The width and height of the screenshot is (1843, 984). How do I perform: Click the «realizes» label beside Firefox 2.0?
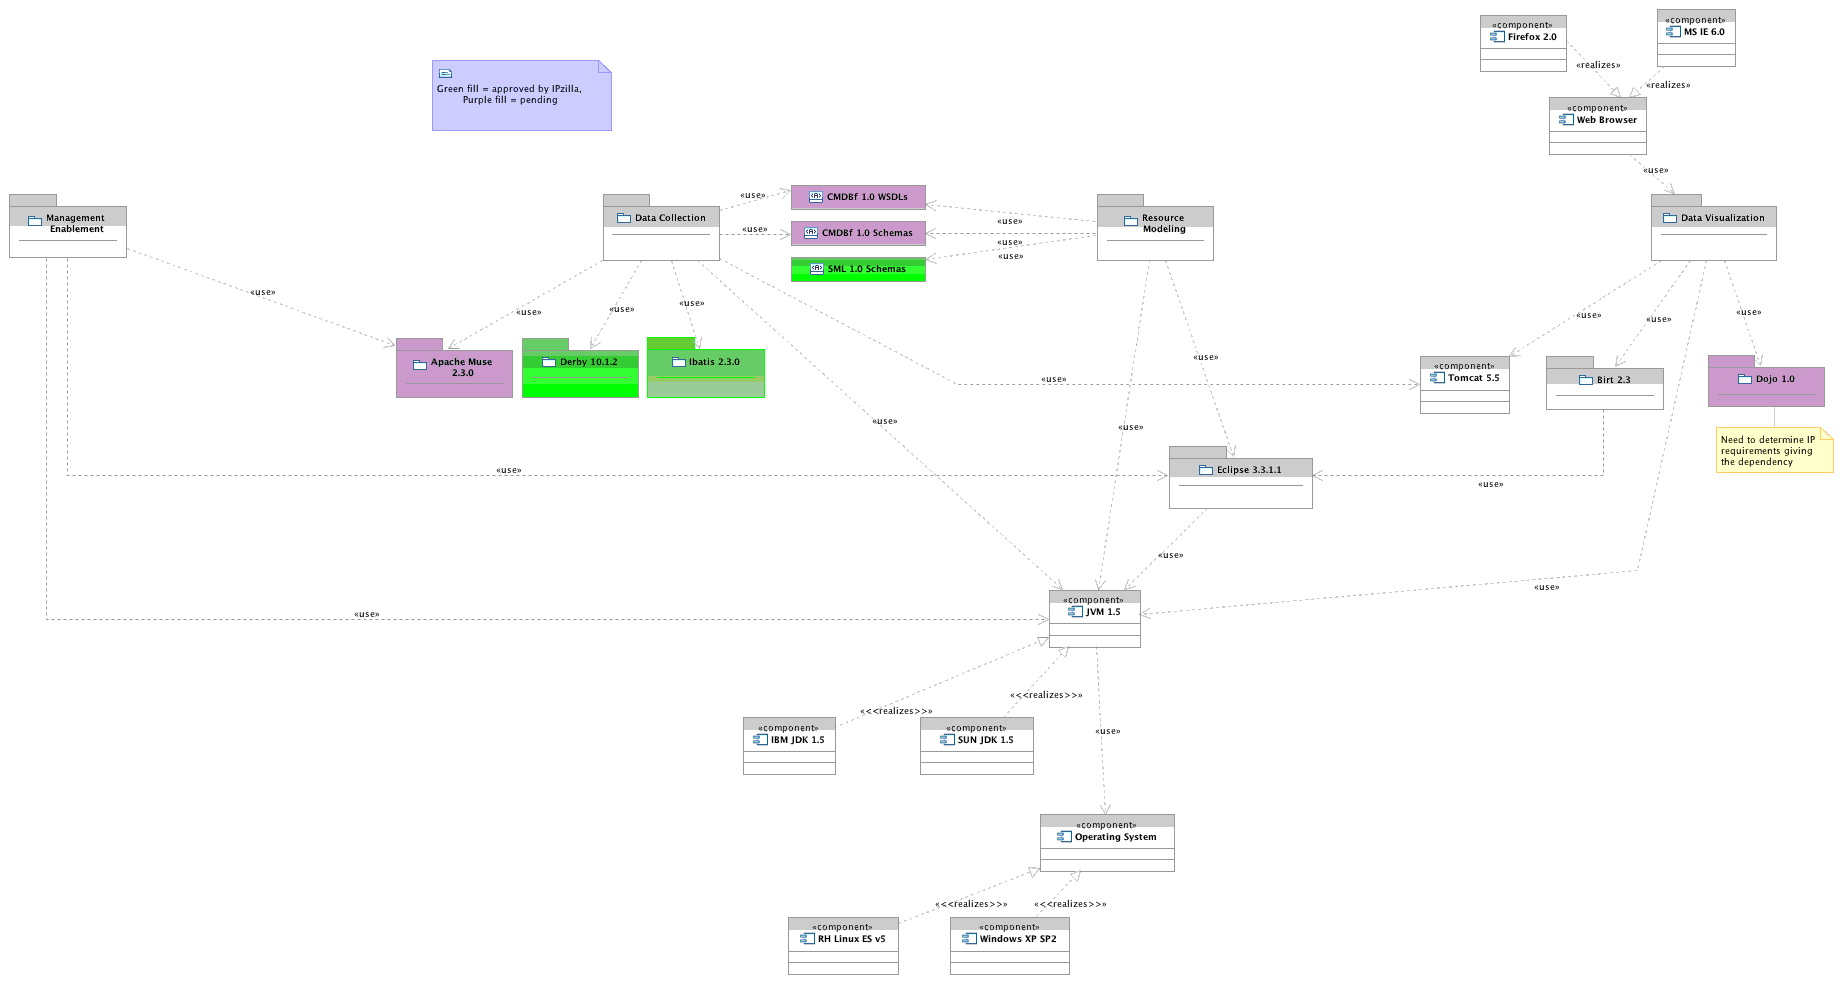pos(1598,65)
